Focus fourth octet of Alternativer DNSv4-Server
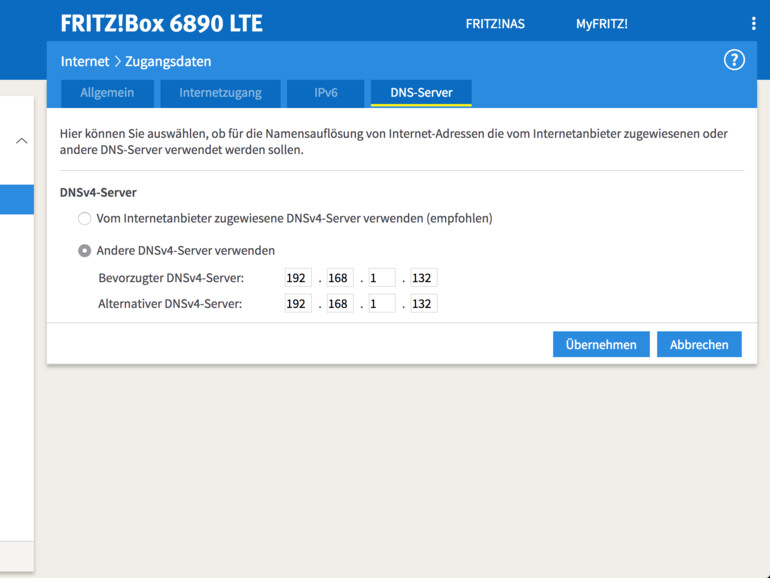This screenshot has width=770, height=578. tap(423, 303)
